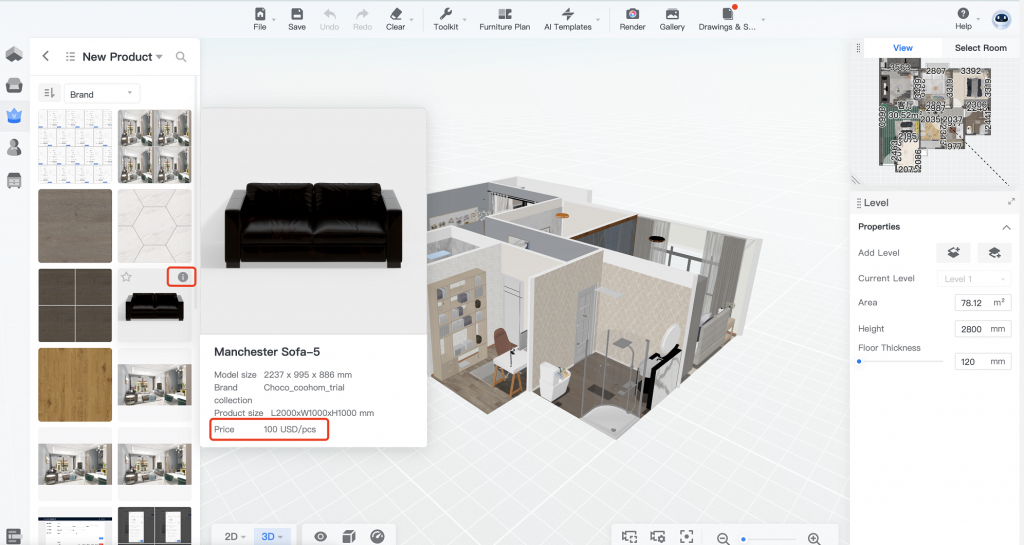
Task: Open the Render camera tool
Action: pos(632,19)
